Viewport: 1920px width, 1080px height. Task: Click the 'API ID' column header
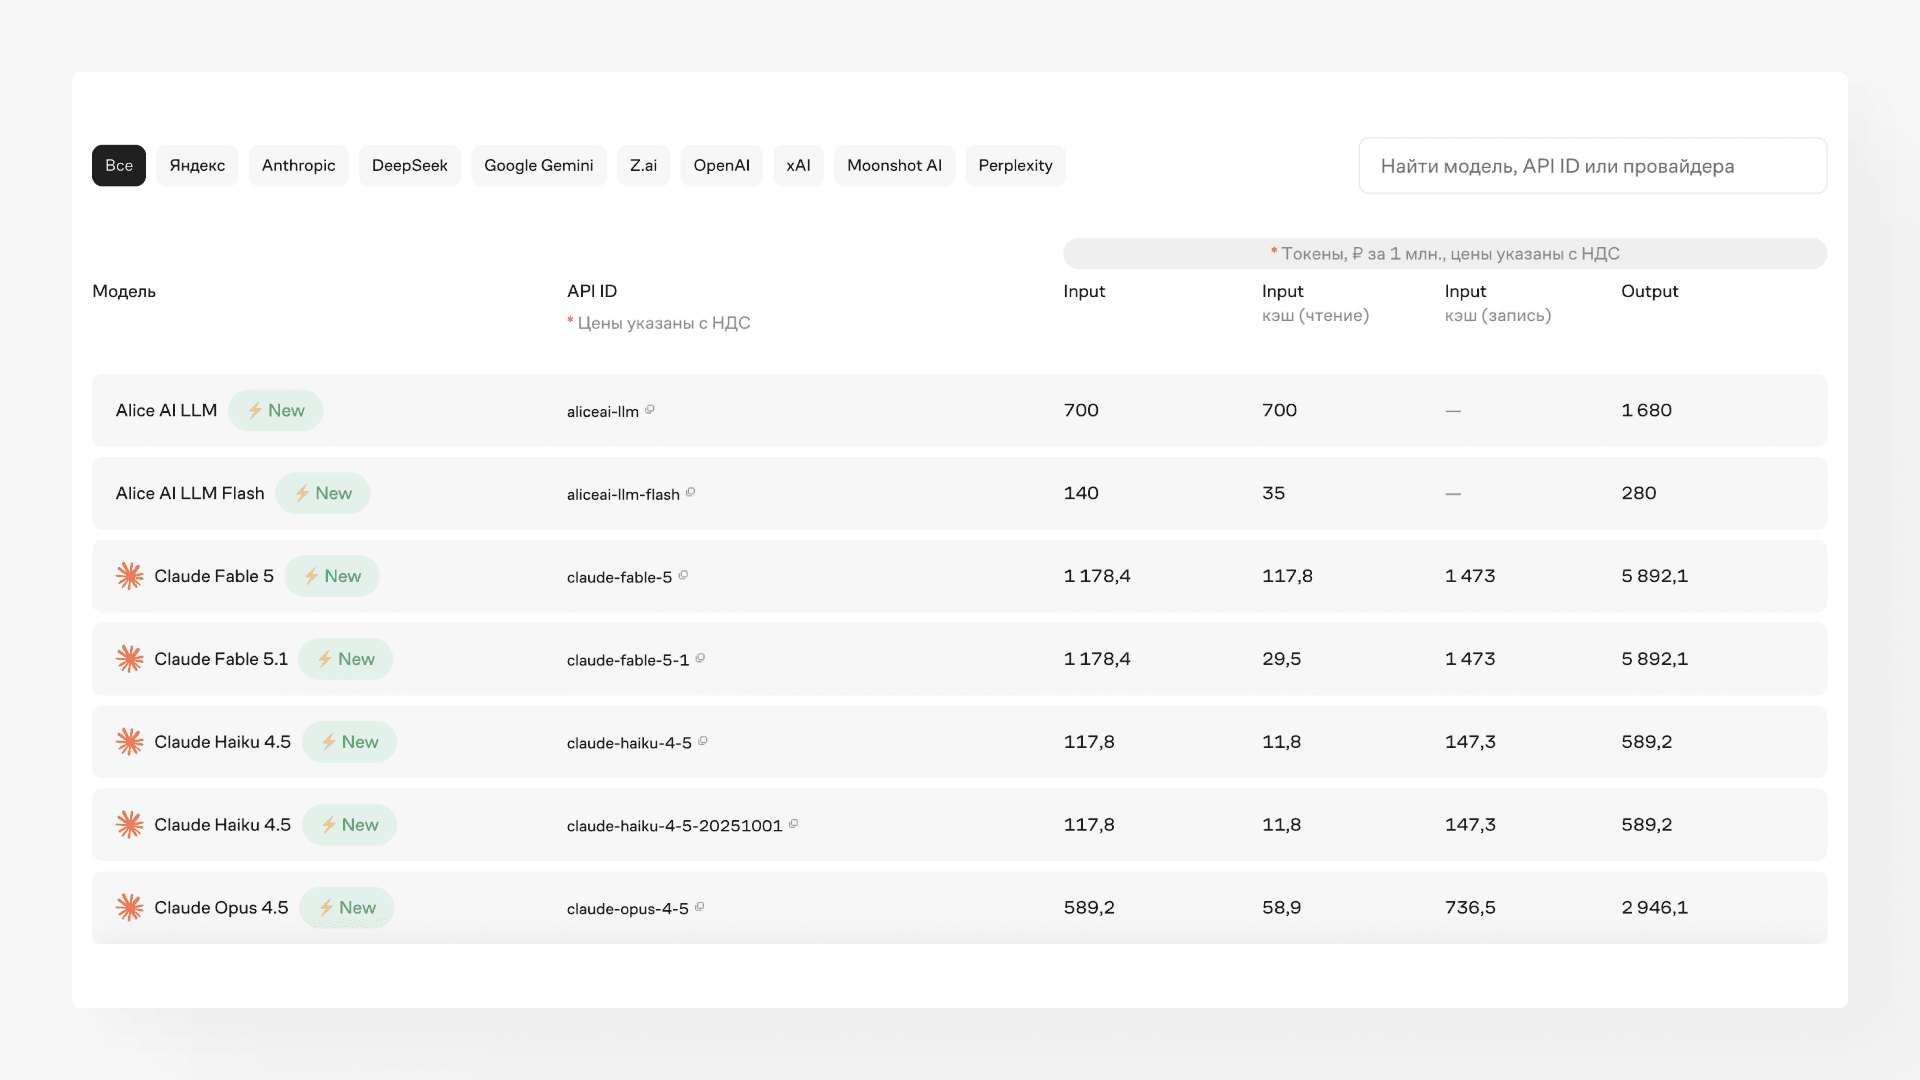tap(592, 291)
